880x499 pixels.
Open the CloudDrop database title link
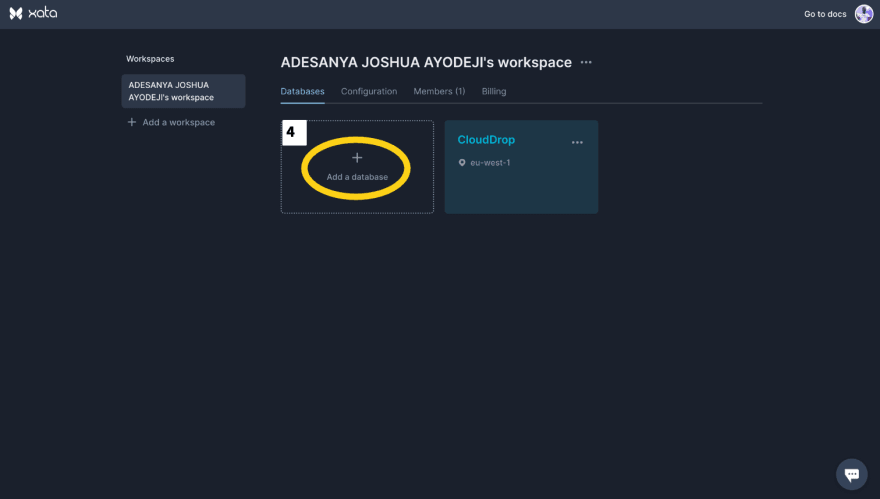pyautogui.click(x=486, y=140)
